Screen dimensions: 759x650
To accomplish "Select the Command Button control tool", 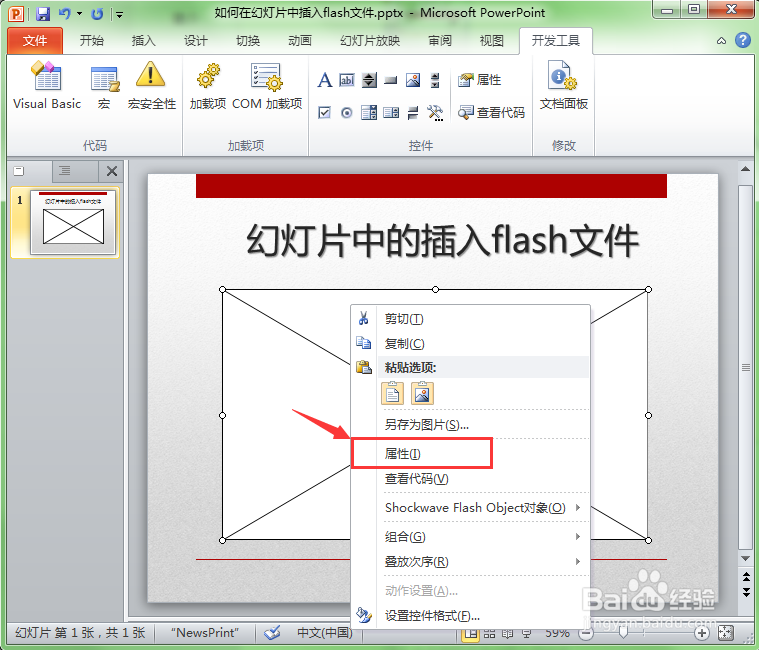I will point(391,80).
